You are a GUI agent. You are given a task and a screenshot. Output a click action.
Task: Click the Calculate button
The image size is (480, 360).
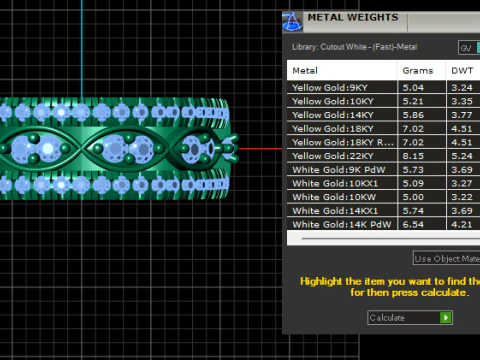410,317
